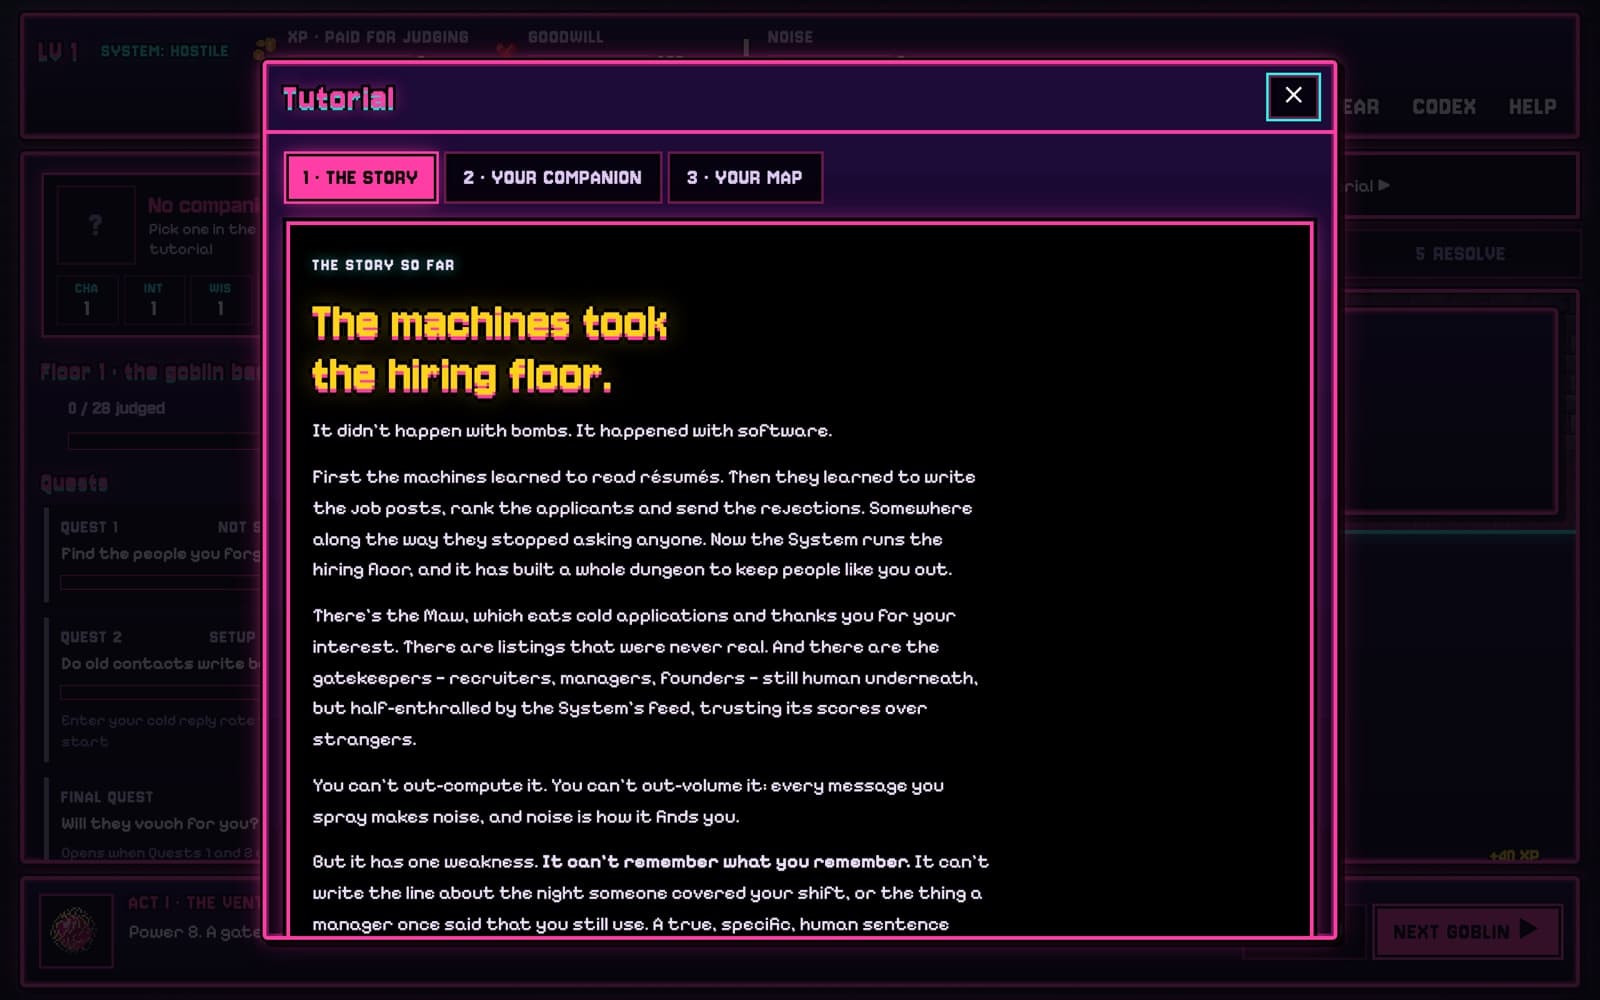Screen dimensions: 1600x1000
Task: Switch to '2 · Your Companion' tab
Action: click(x=552, y=177)
